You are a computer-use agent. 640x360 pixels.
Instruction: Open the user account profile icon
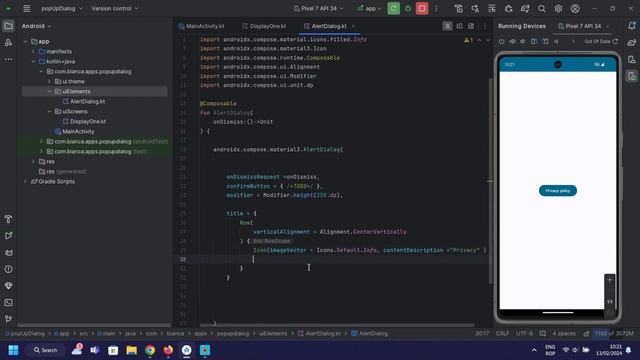(x=575, y=8)
